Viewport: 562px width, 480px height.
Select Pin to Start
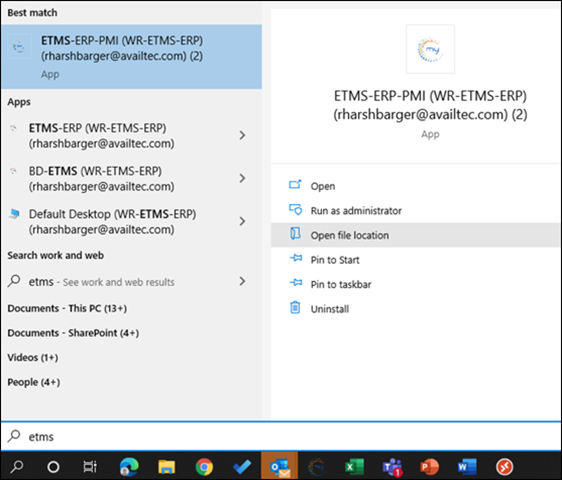click(335, 260)
